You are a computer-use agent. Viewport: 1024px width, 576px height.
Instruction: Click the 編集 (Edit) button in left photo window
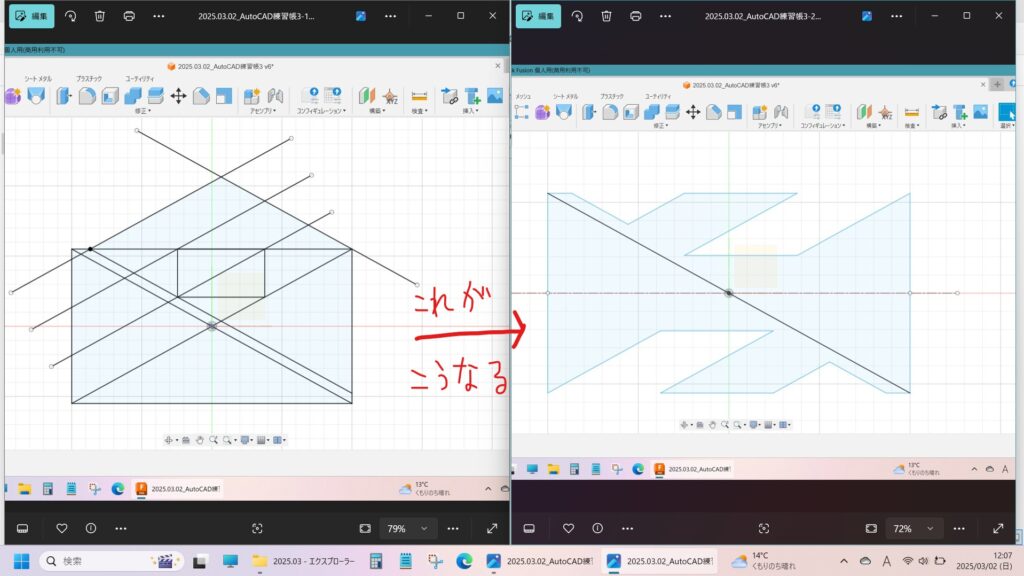pos(30,16)
